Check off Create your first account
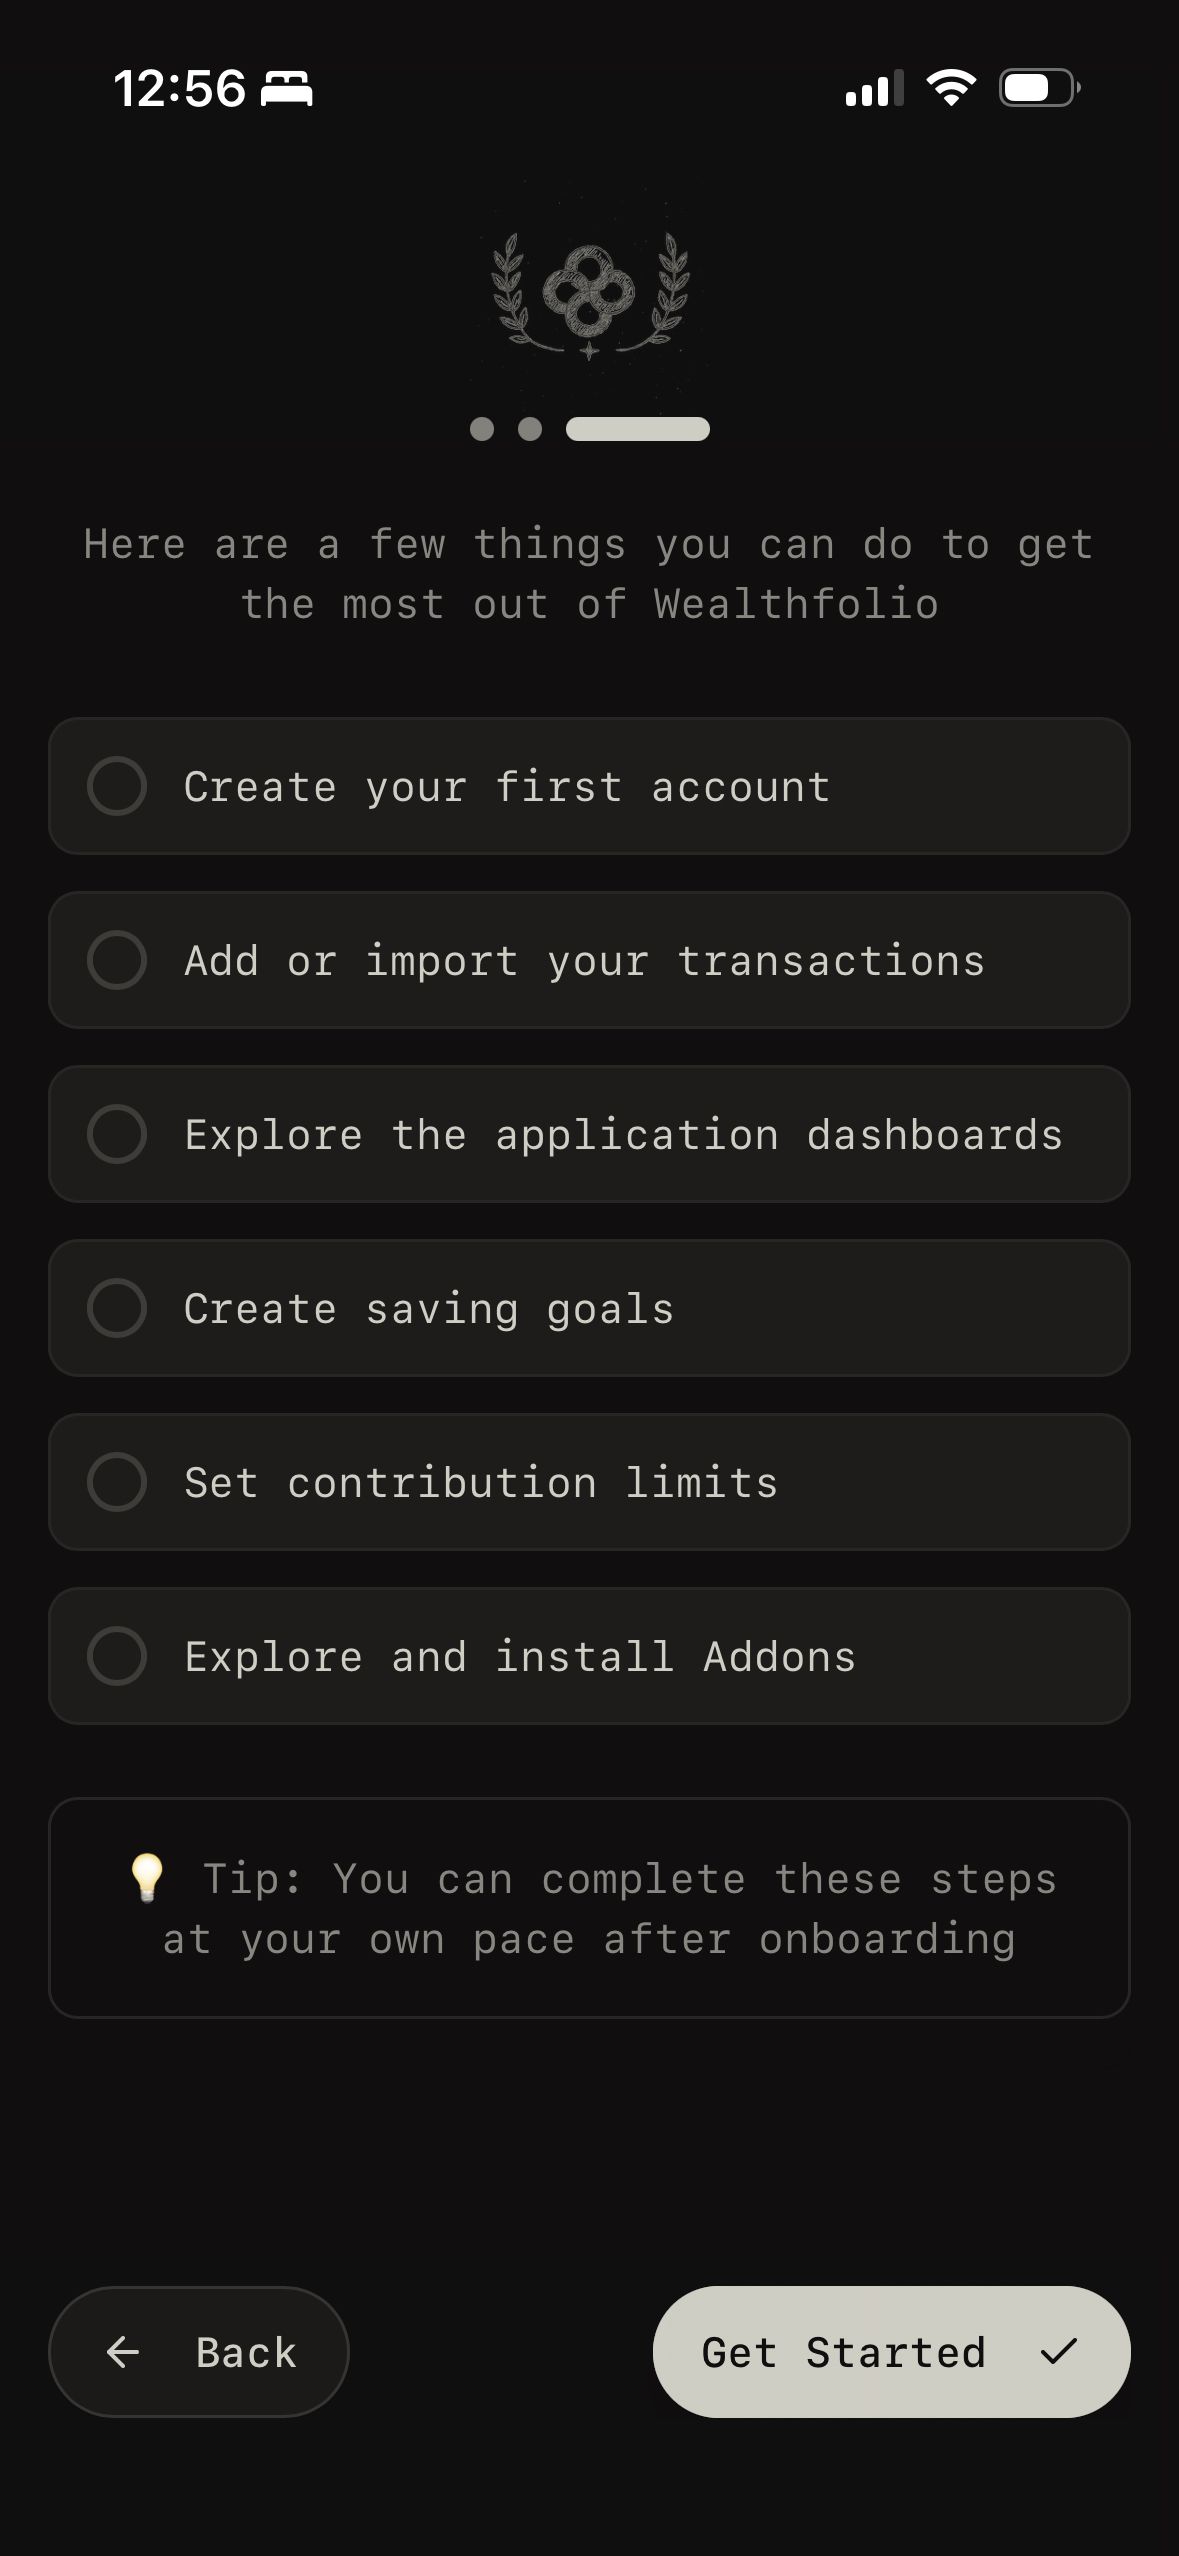1179x2556 pixels. (x=117, y=786)
